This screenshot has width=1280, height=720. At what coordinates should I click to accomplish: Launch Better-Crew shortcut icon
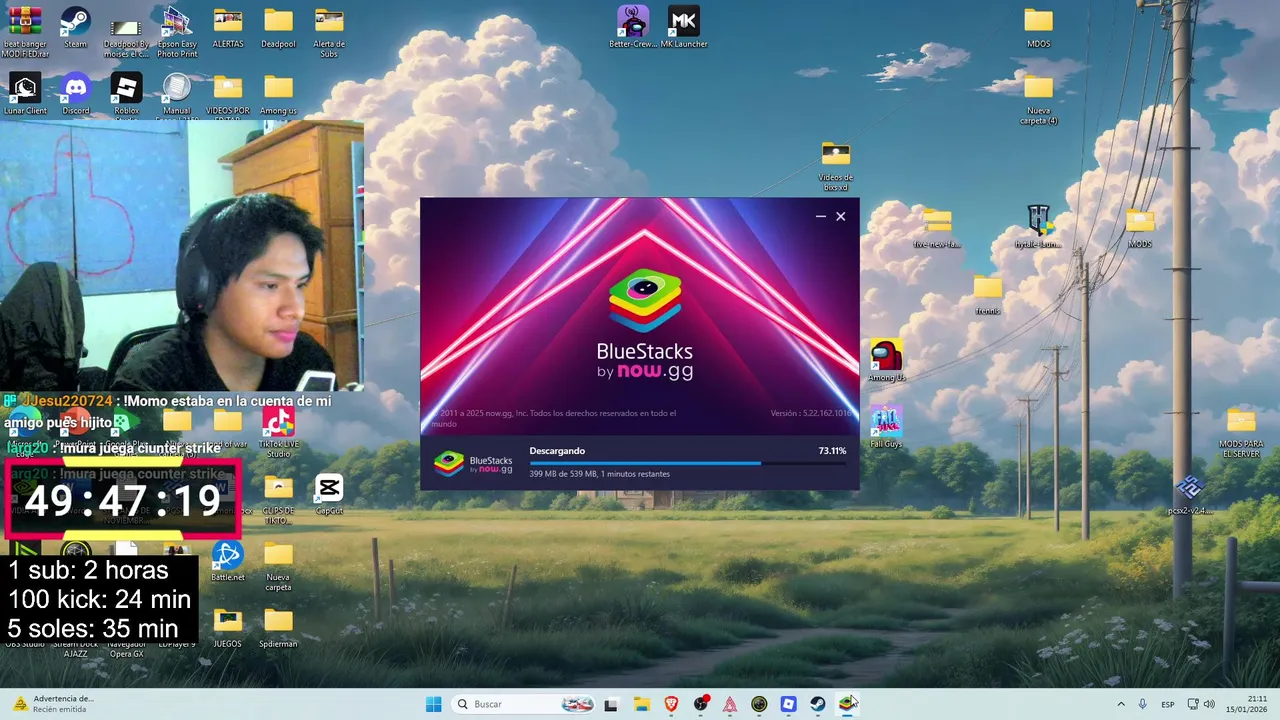coord(633,27)
